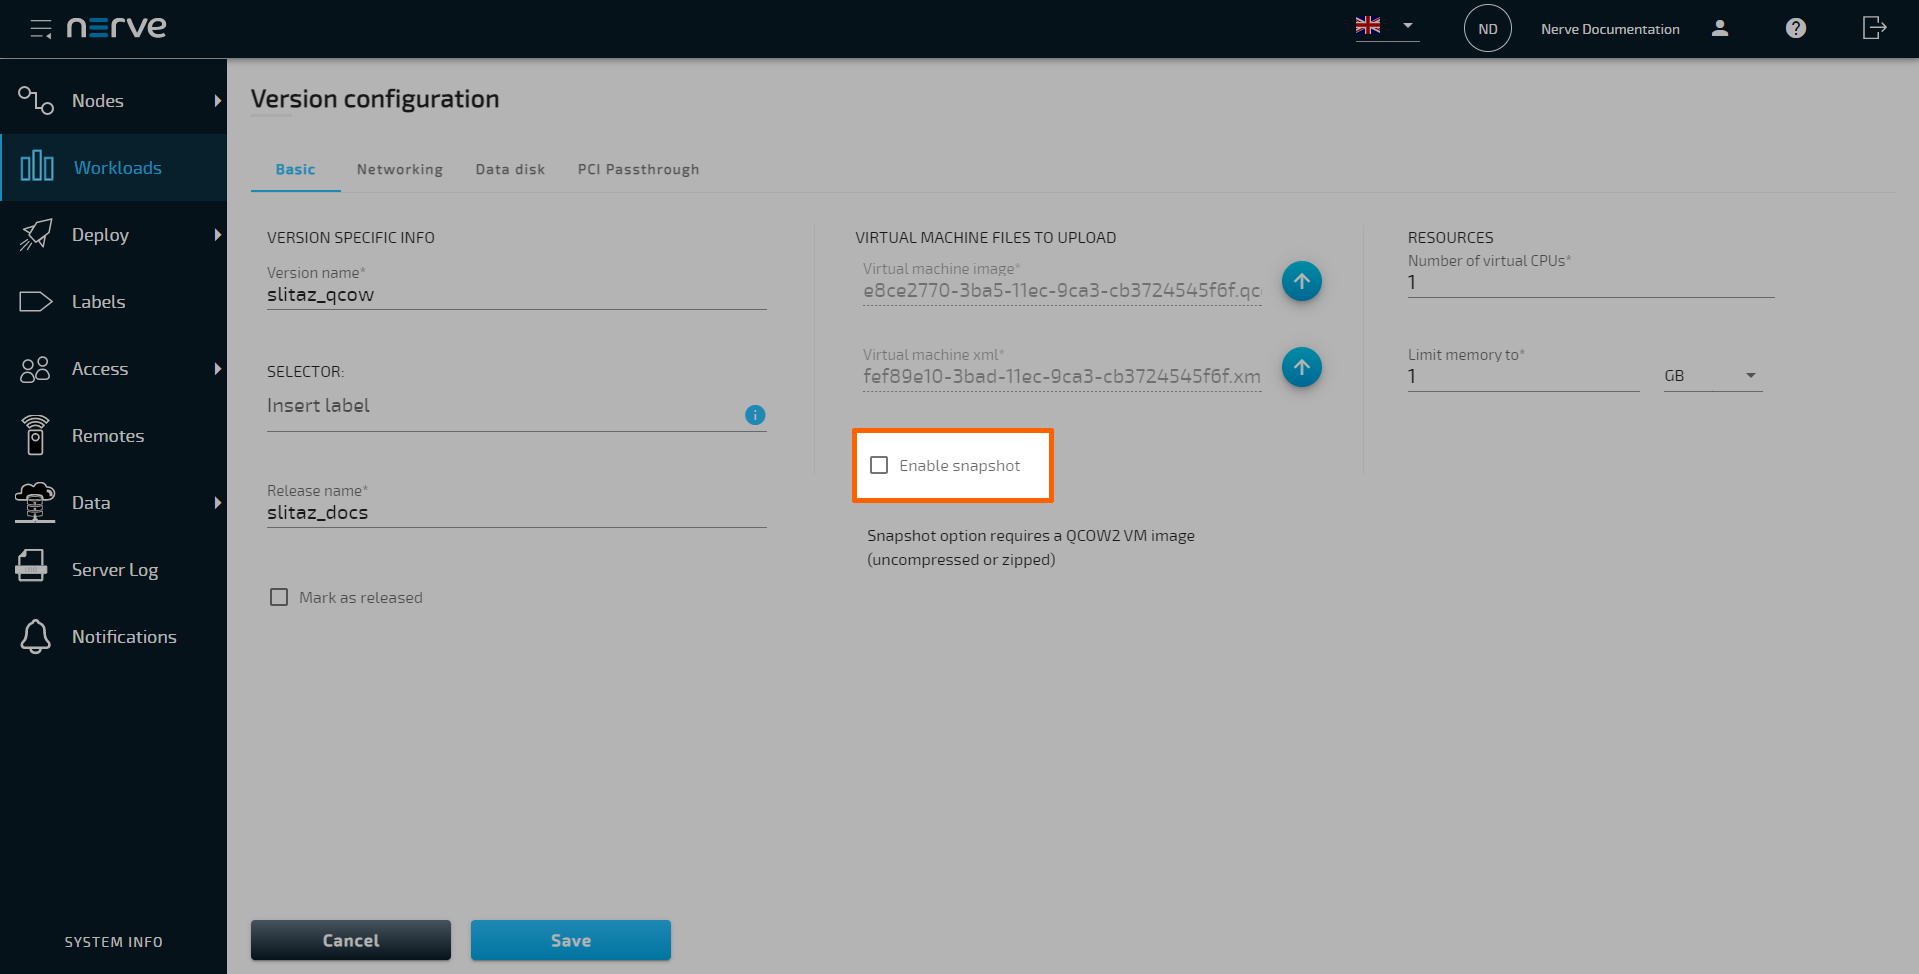Switch to the Networking tab
This screenshot has height=974, width=1919.
(x=399, y=169)
